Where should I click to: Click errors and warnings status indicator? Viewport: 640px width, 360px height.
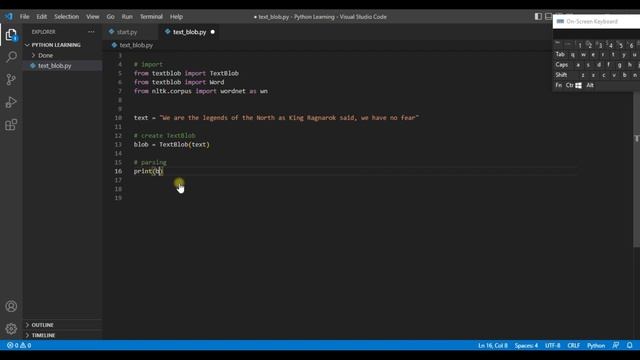coord(19,345)
